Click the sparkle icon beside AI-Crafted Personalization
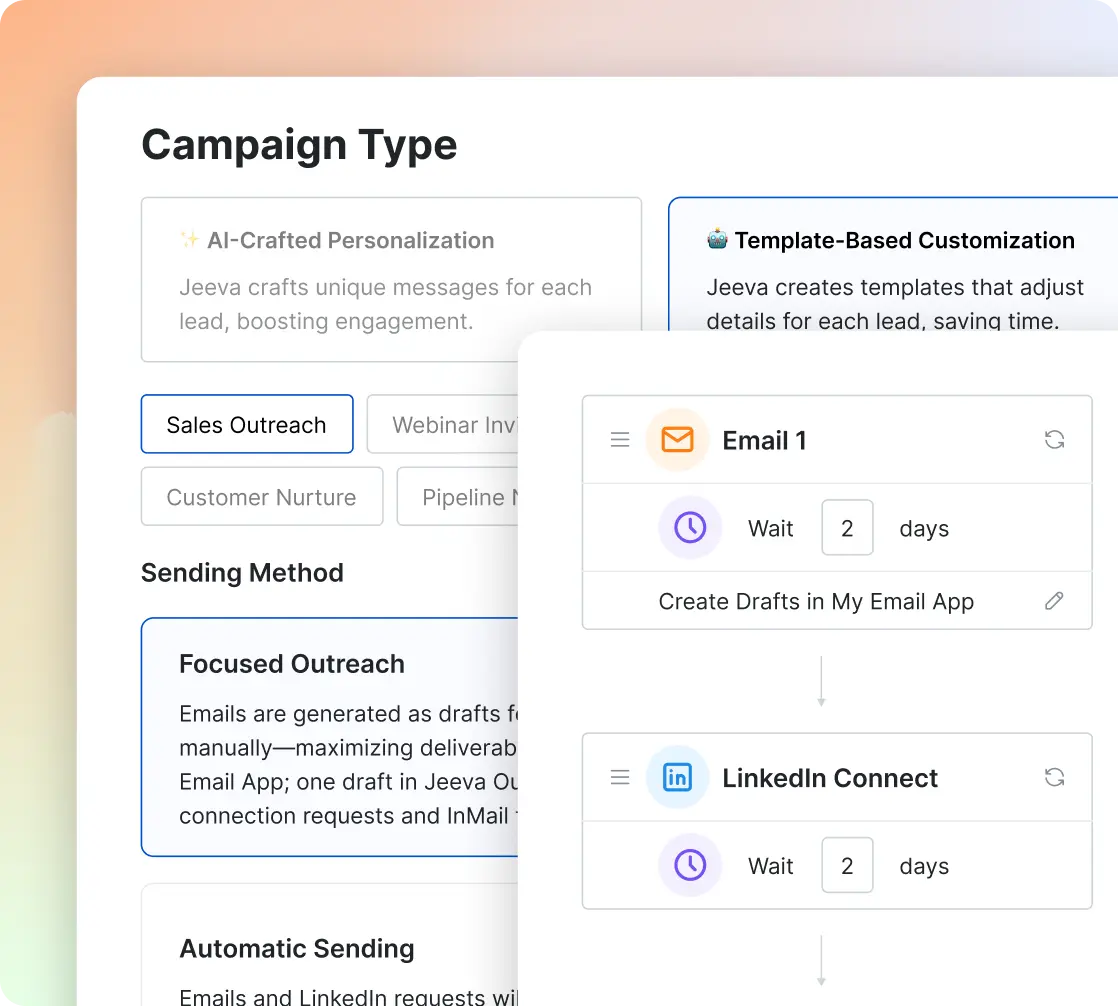 click(189, 240)
